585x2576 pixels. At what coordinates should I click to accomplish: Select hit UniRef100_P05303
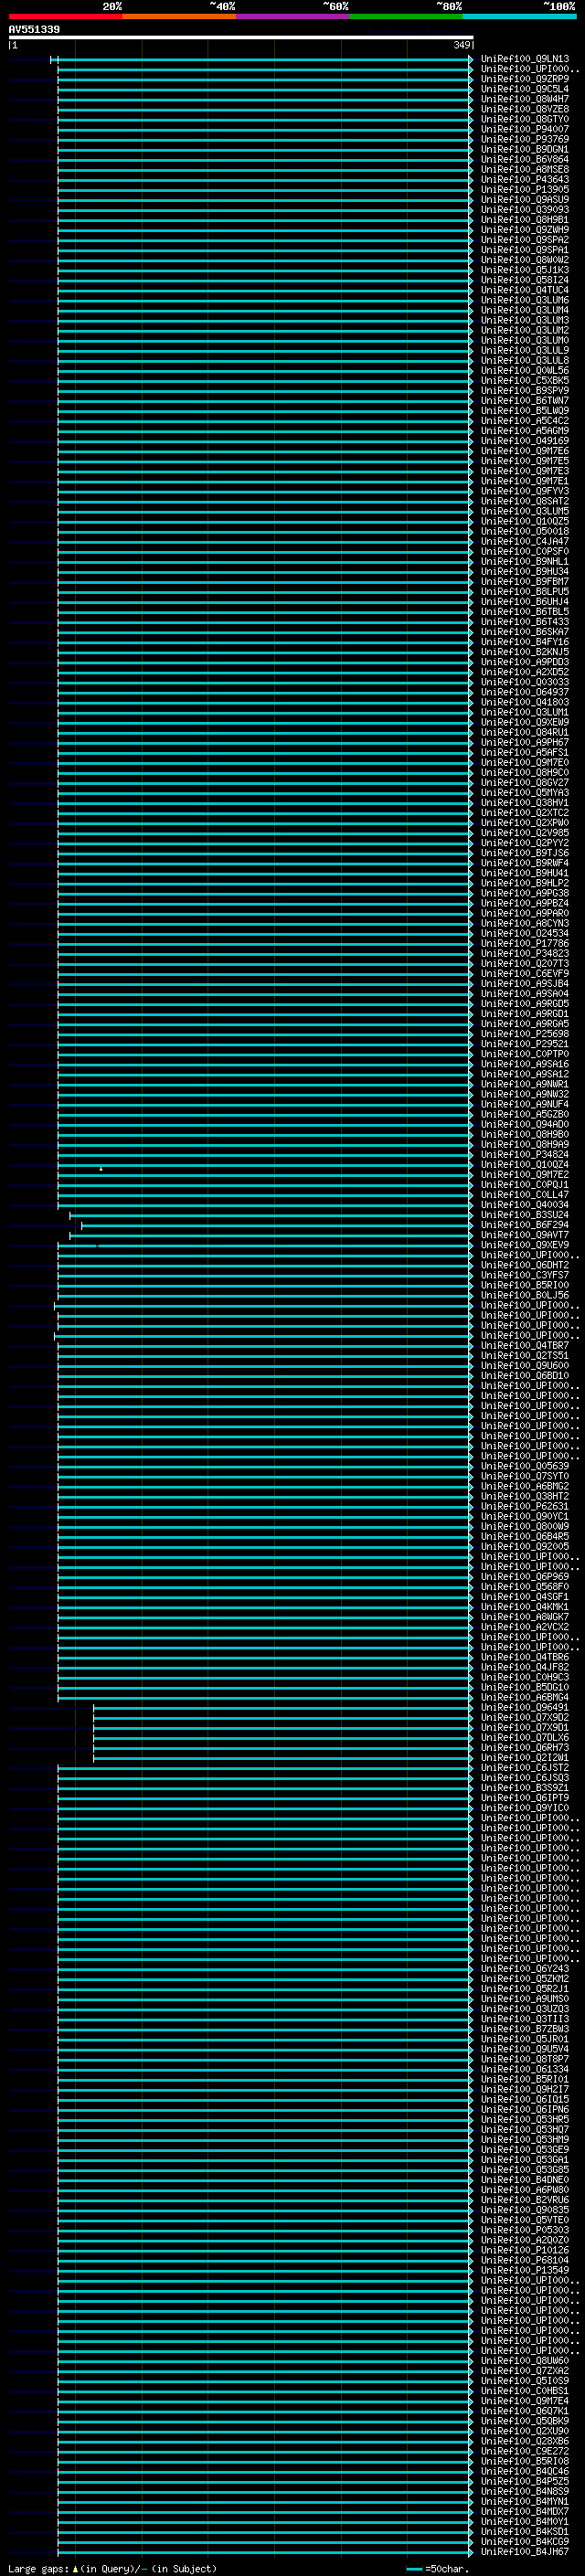coord(524,2230)
